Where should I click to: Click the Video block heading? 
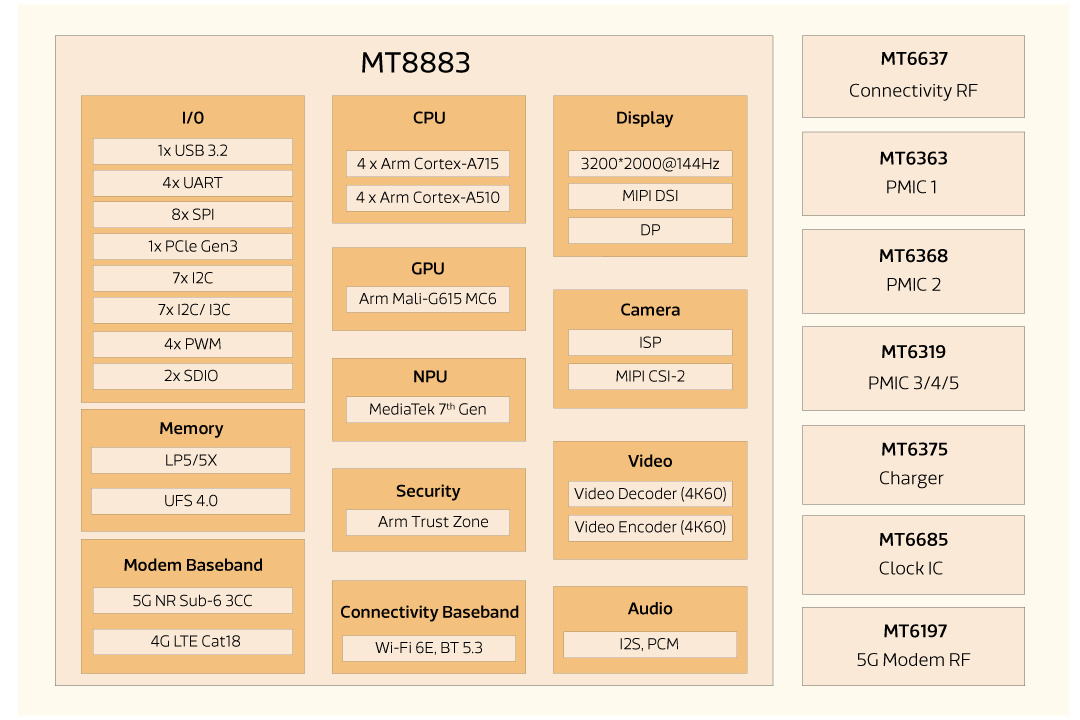[x=650, y=462]
